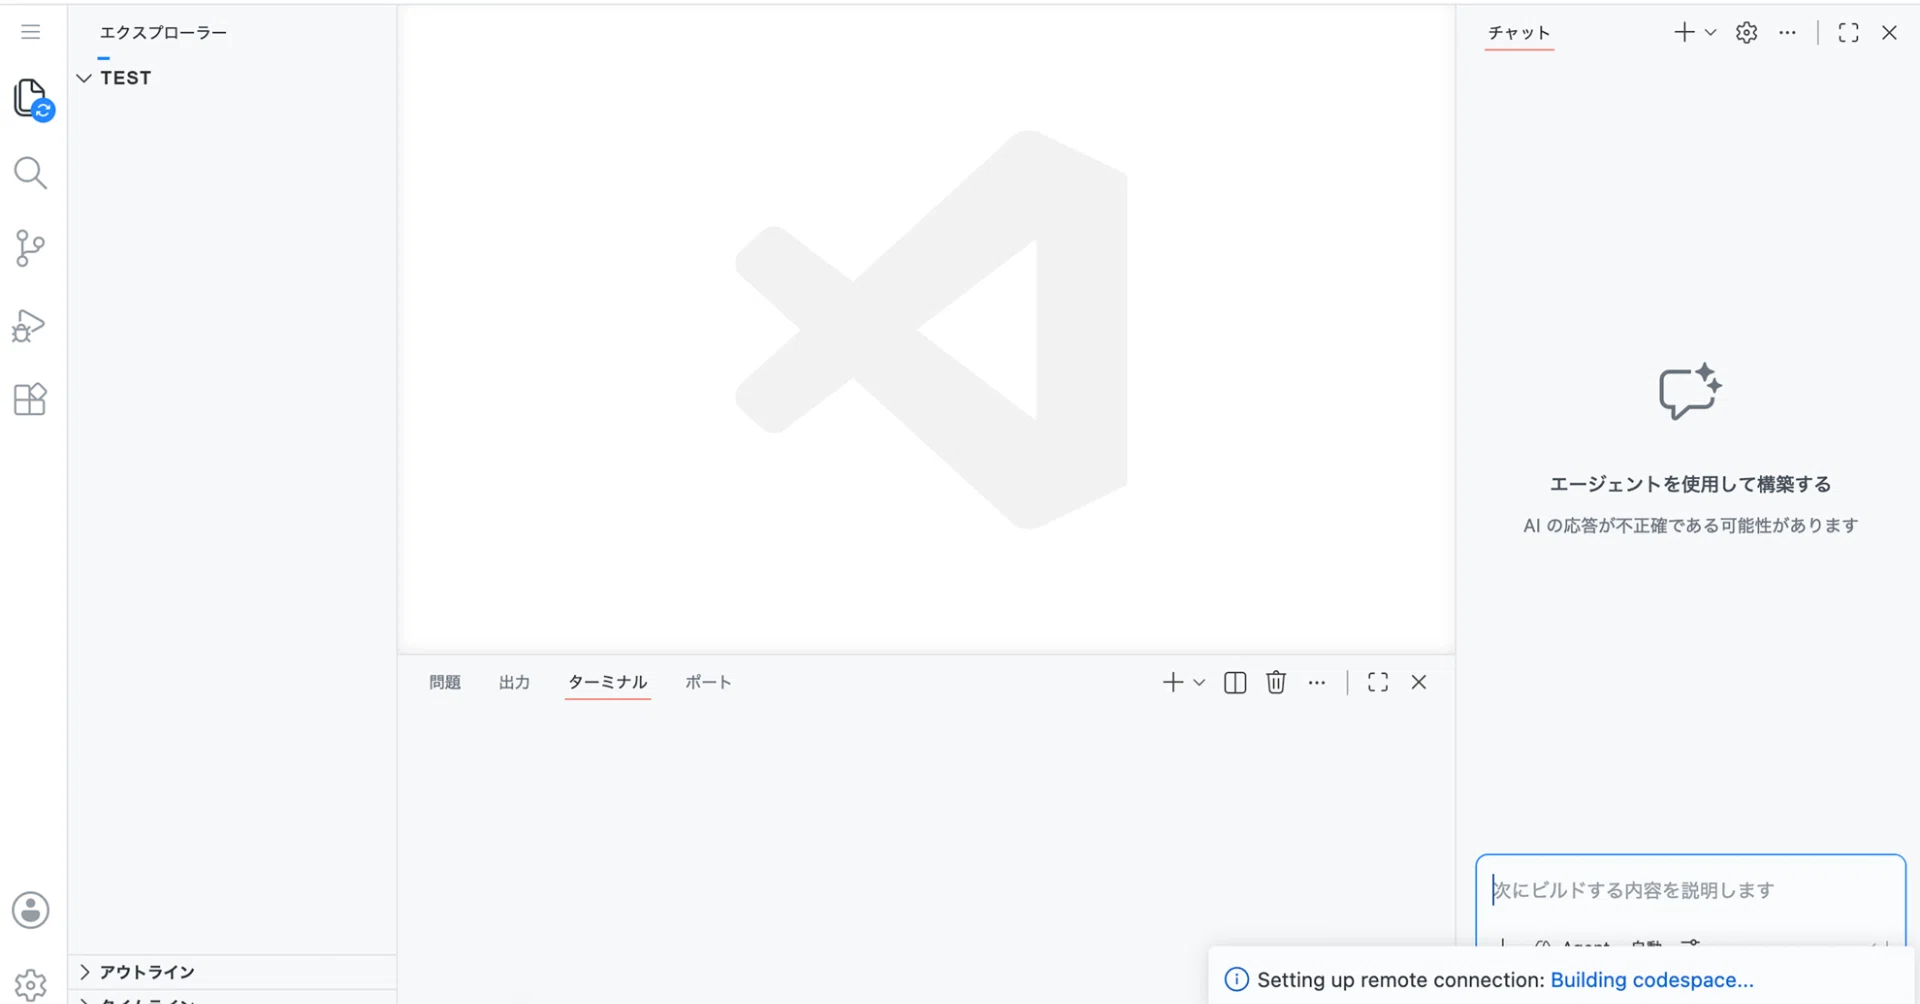The height and width of the screenshot is (1004, 1920).
Task: Open the Accounts menu
Action: pos(31,910)
